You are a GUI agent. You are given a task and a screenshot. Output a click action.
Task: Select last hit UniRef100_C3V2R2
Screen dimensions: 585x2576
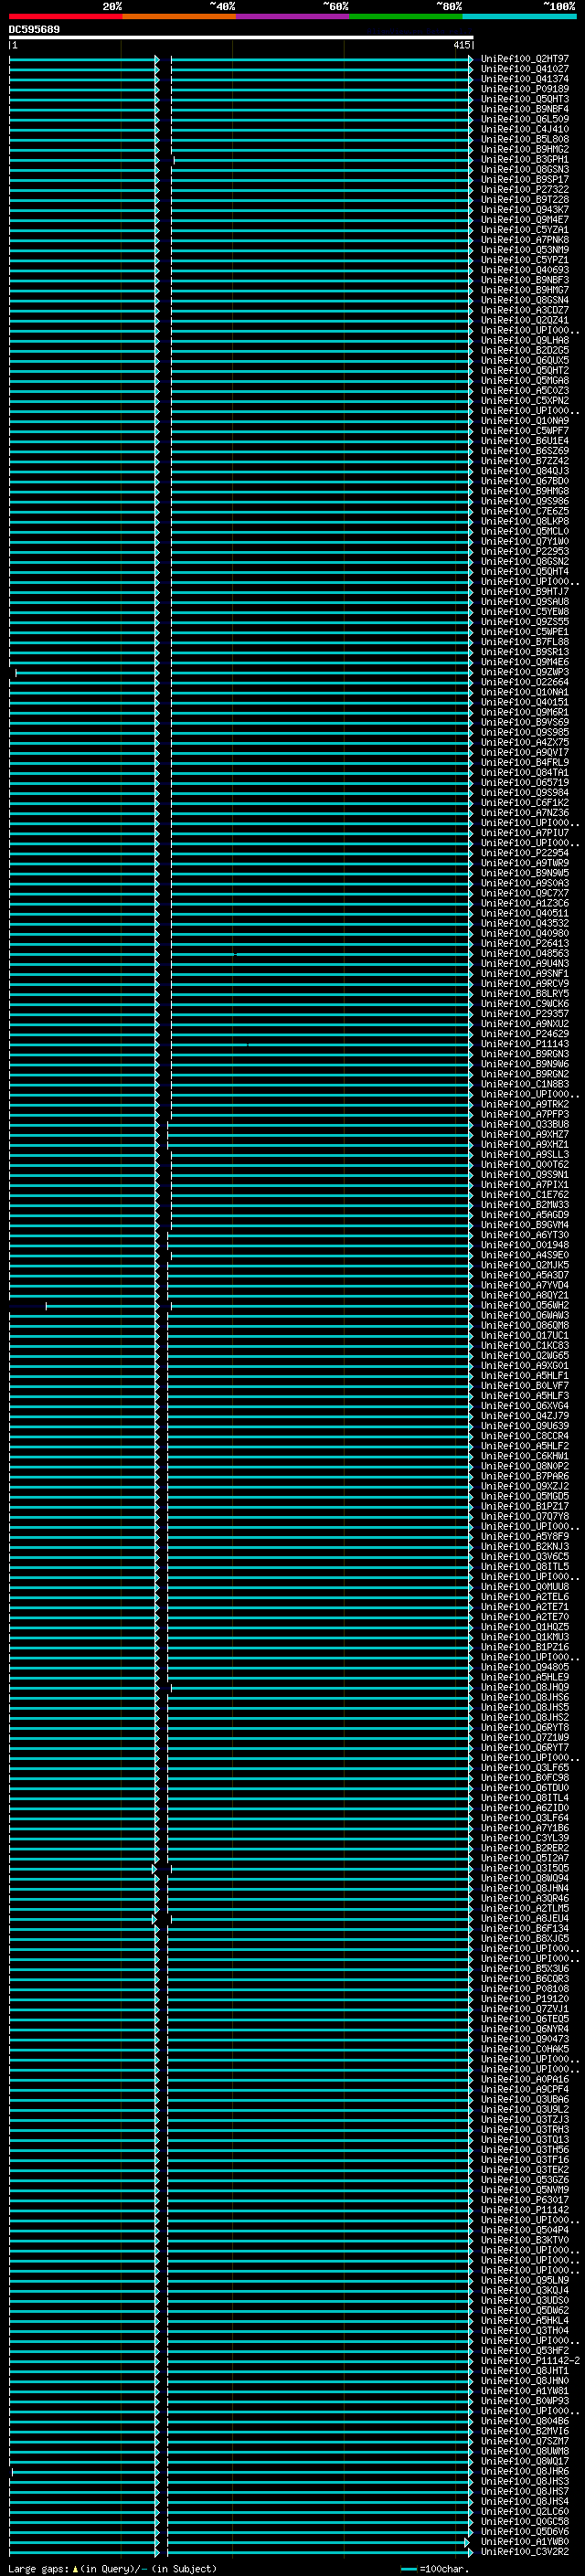[524, 2551]
